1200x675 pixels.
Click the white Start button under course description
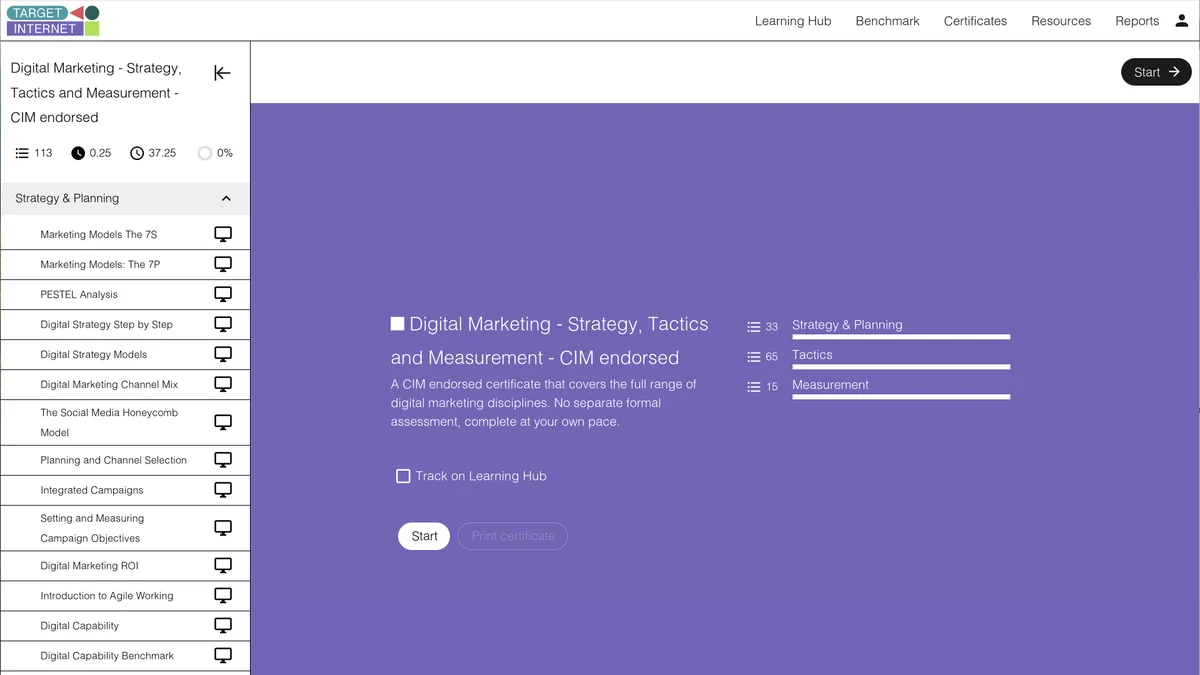[x=424, y=536]
